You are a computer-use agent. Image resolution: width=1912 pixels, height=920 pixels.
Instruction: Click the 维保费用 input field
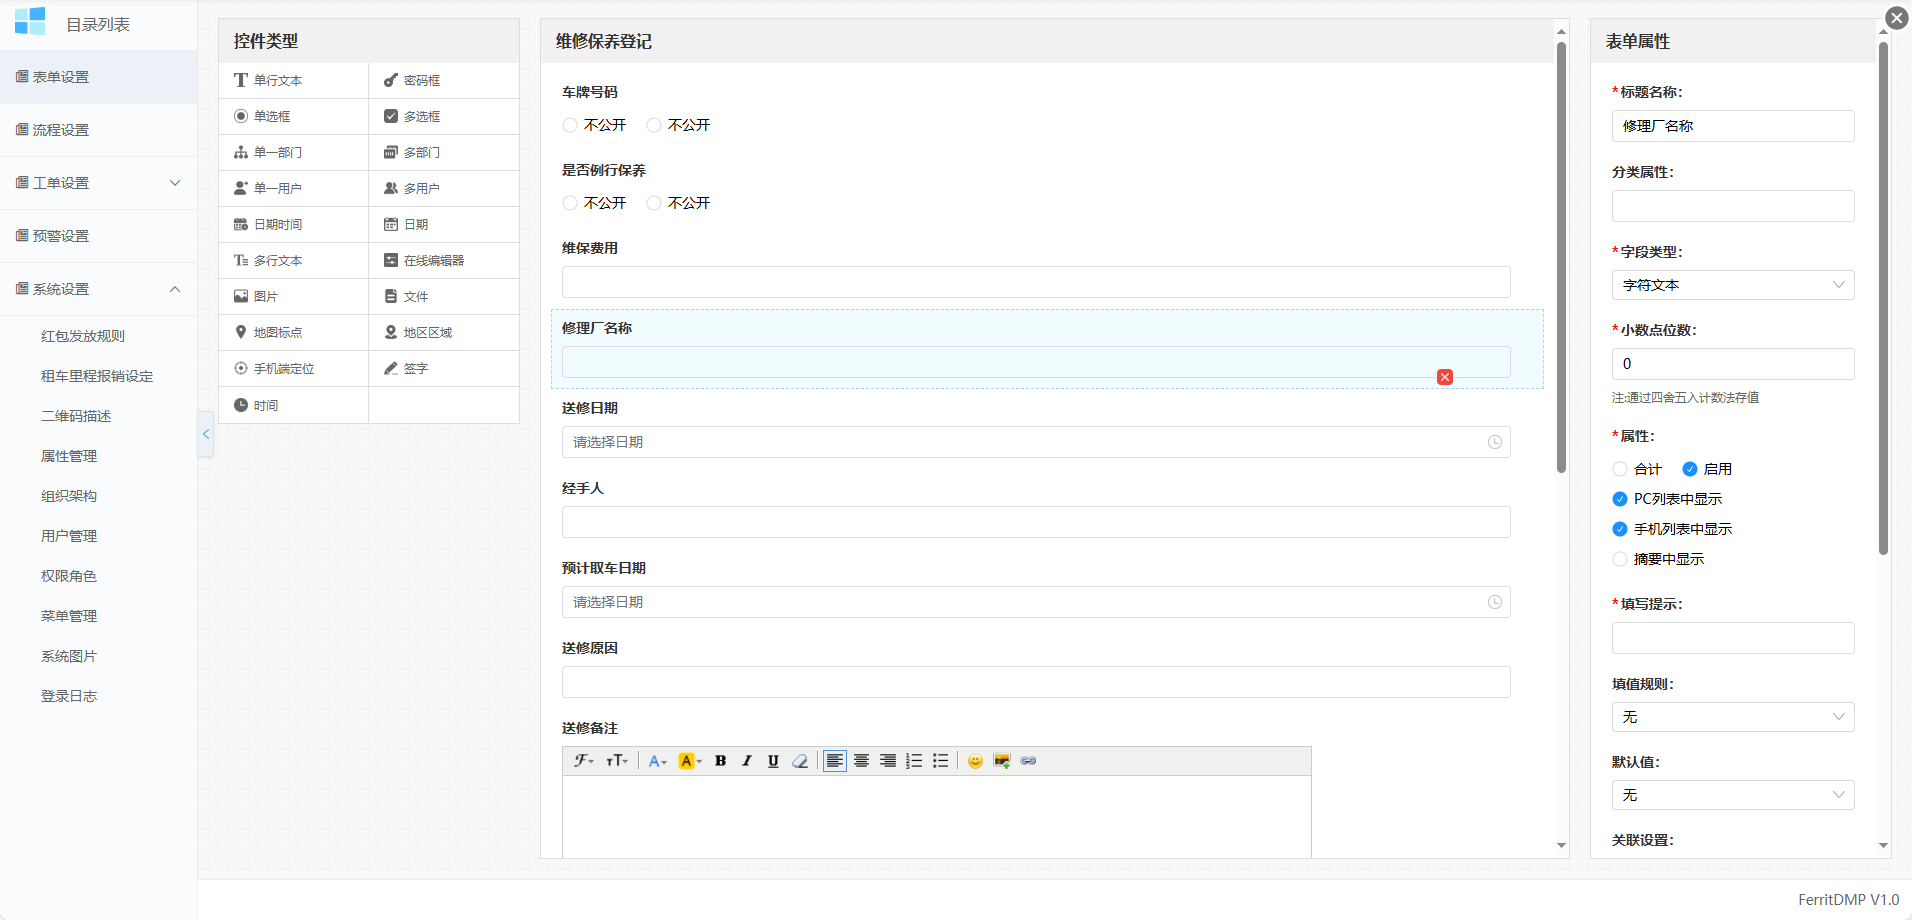point(1035,282)
